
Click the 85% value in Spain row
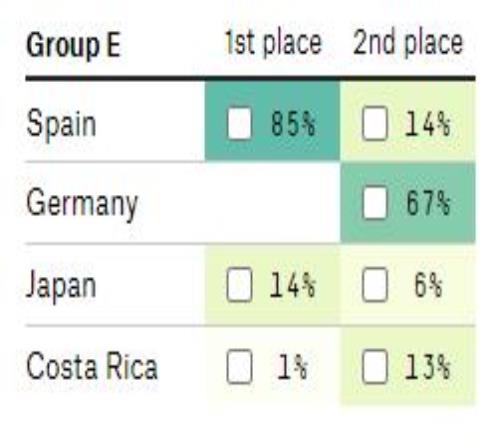coord(293,124)
